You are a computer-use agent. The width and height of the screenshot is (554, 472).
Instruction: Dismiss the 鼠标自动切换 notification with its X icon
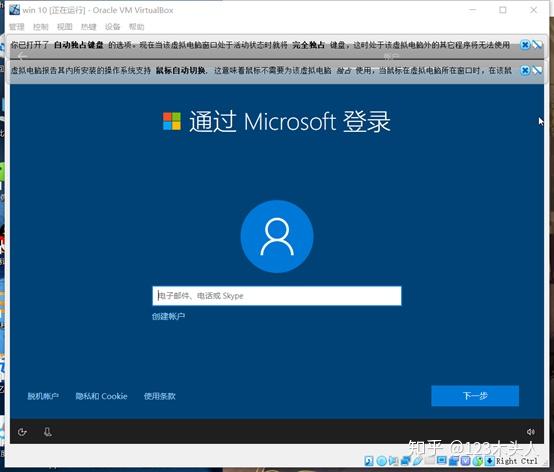point(525,71)
